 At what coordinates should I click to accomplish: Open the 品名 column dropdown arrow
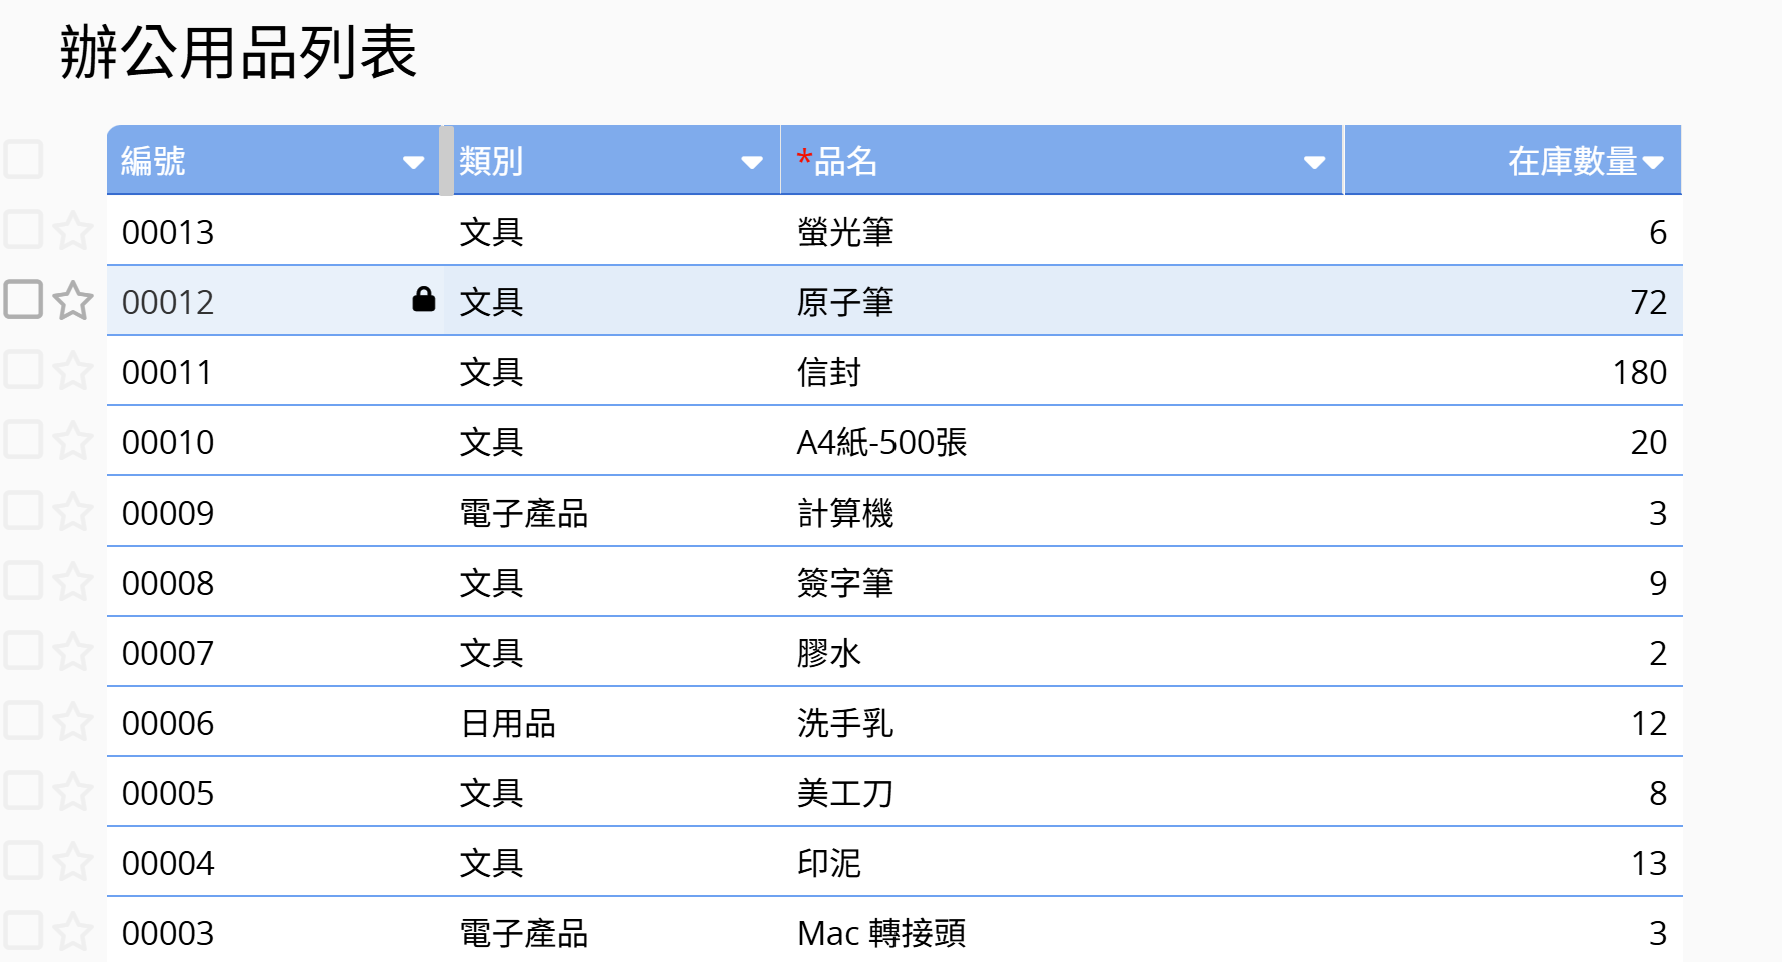(1314, 162)
